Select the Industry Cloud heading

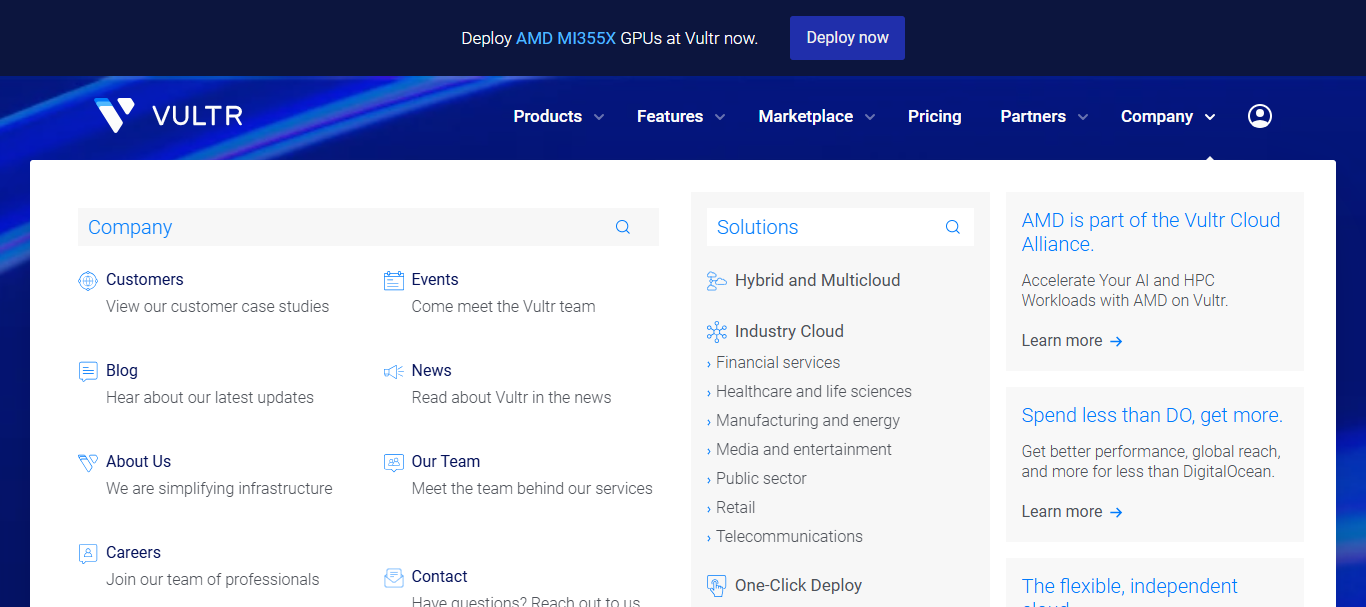click(789, 331)
